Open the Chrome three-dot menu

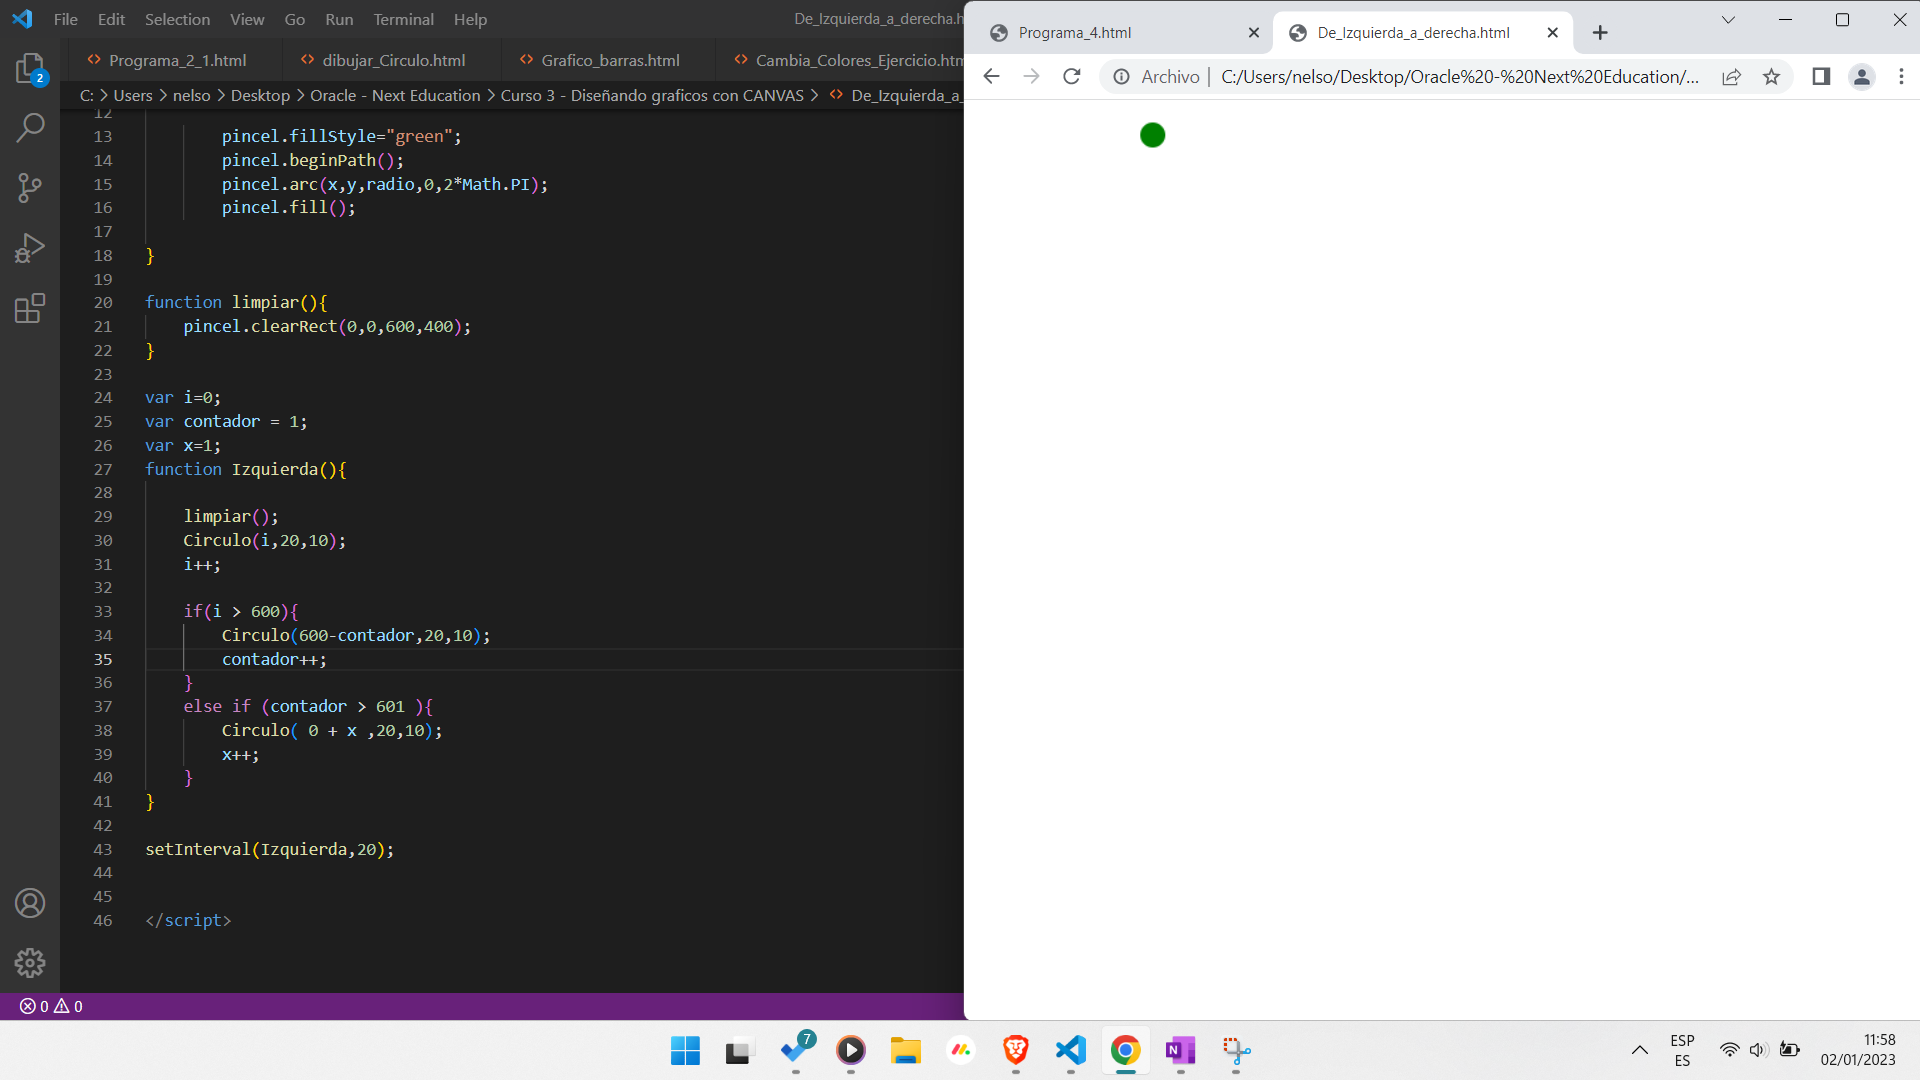[1901, 77]
